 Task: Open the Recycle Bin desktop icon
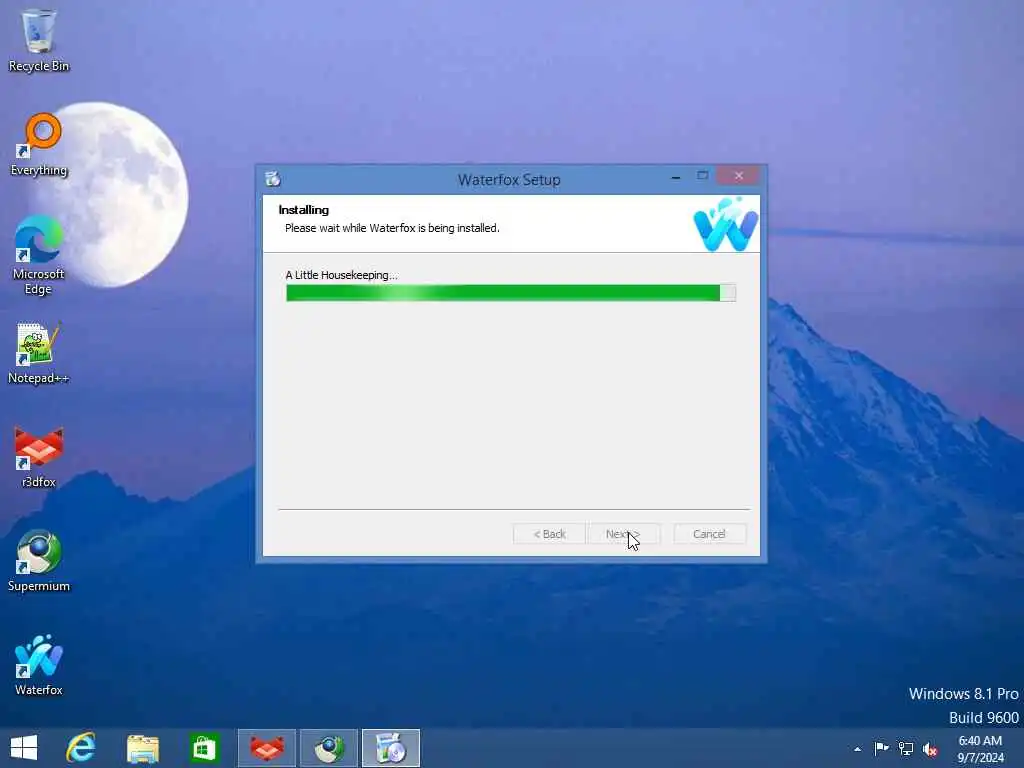coord(39,40)
